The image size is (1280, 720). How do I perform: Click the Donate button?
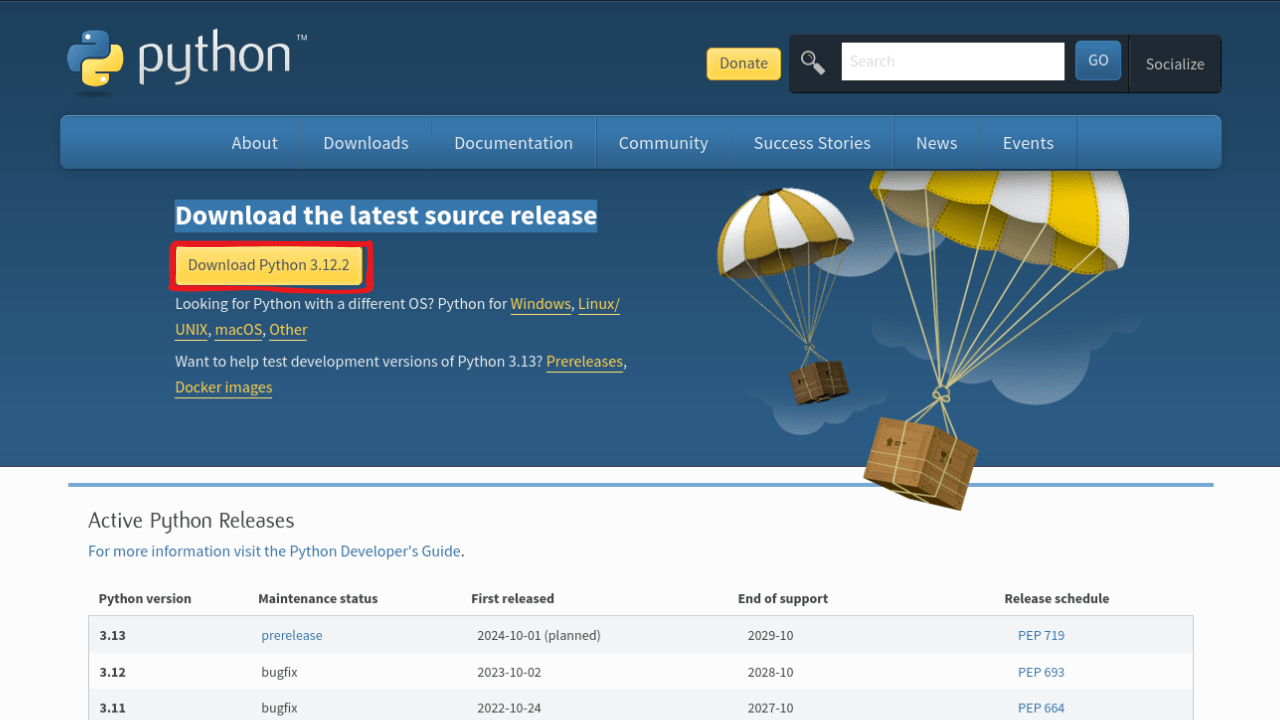pyautogui.click(x=744, y=63)
